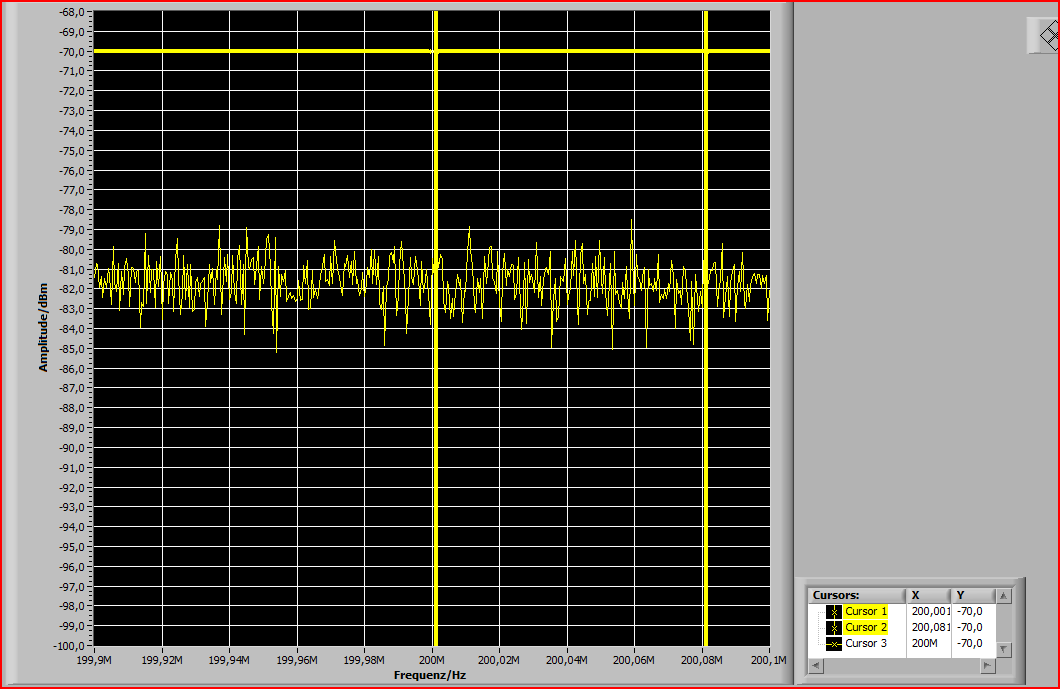Click the X-axis tick label 199,98M
Image resolution: width=1060 pixels, height=689 pixels.
(364, 660)
